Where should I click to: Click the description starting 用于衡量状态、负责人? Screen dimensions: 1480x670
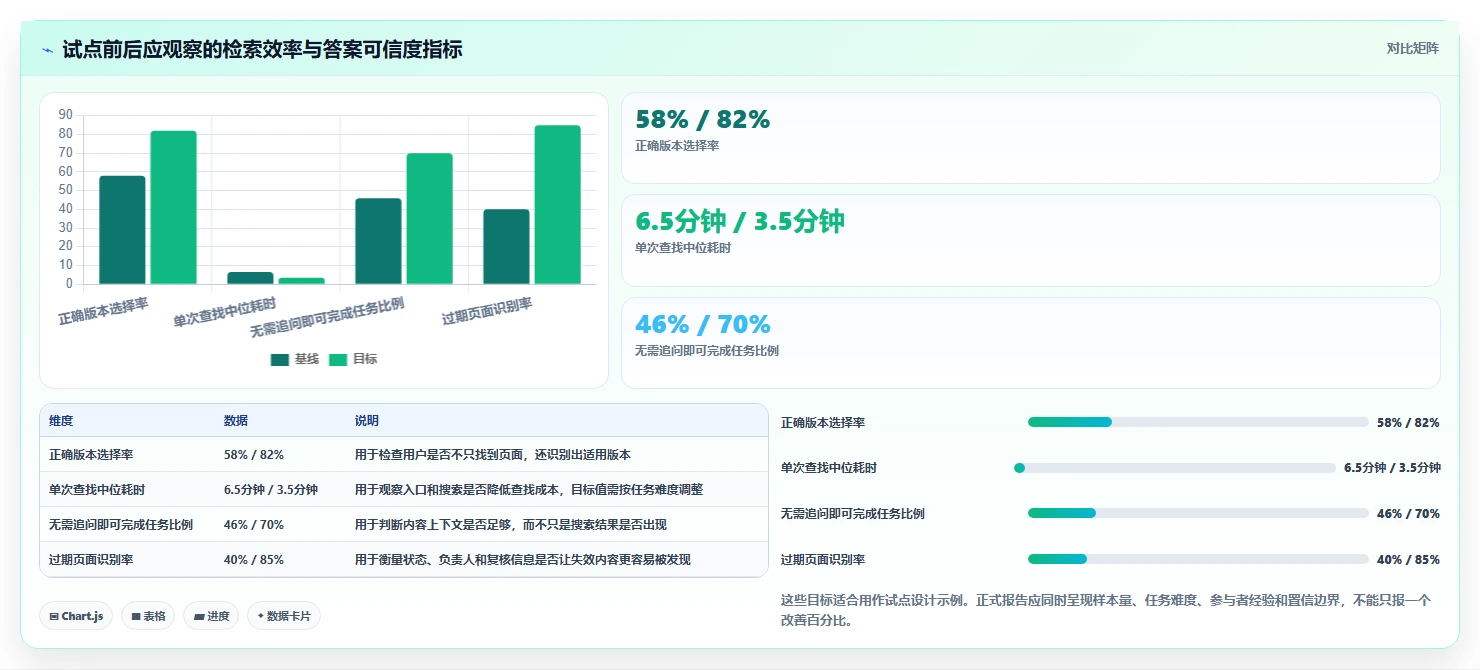click(523, 559)
